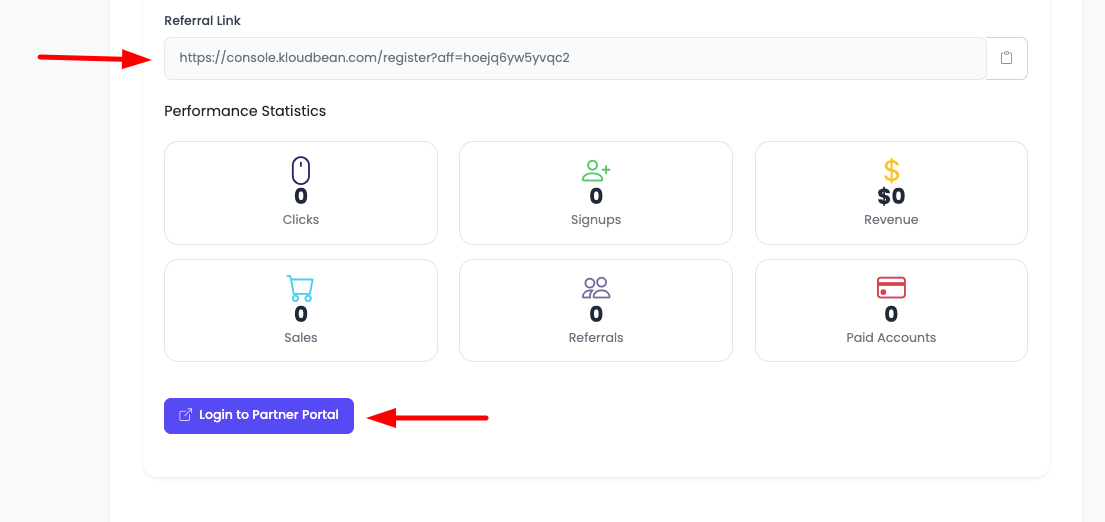Open Login to Partner Portal button
The width and height of the screenshot is (1105, 522).
coord(259,416)
